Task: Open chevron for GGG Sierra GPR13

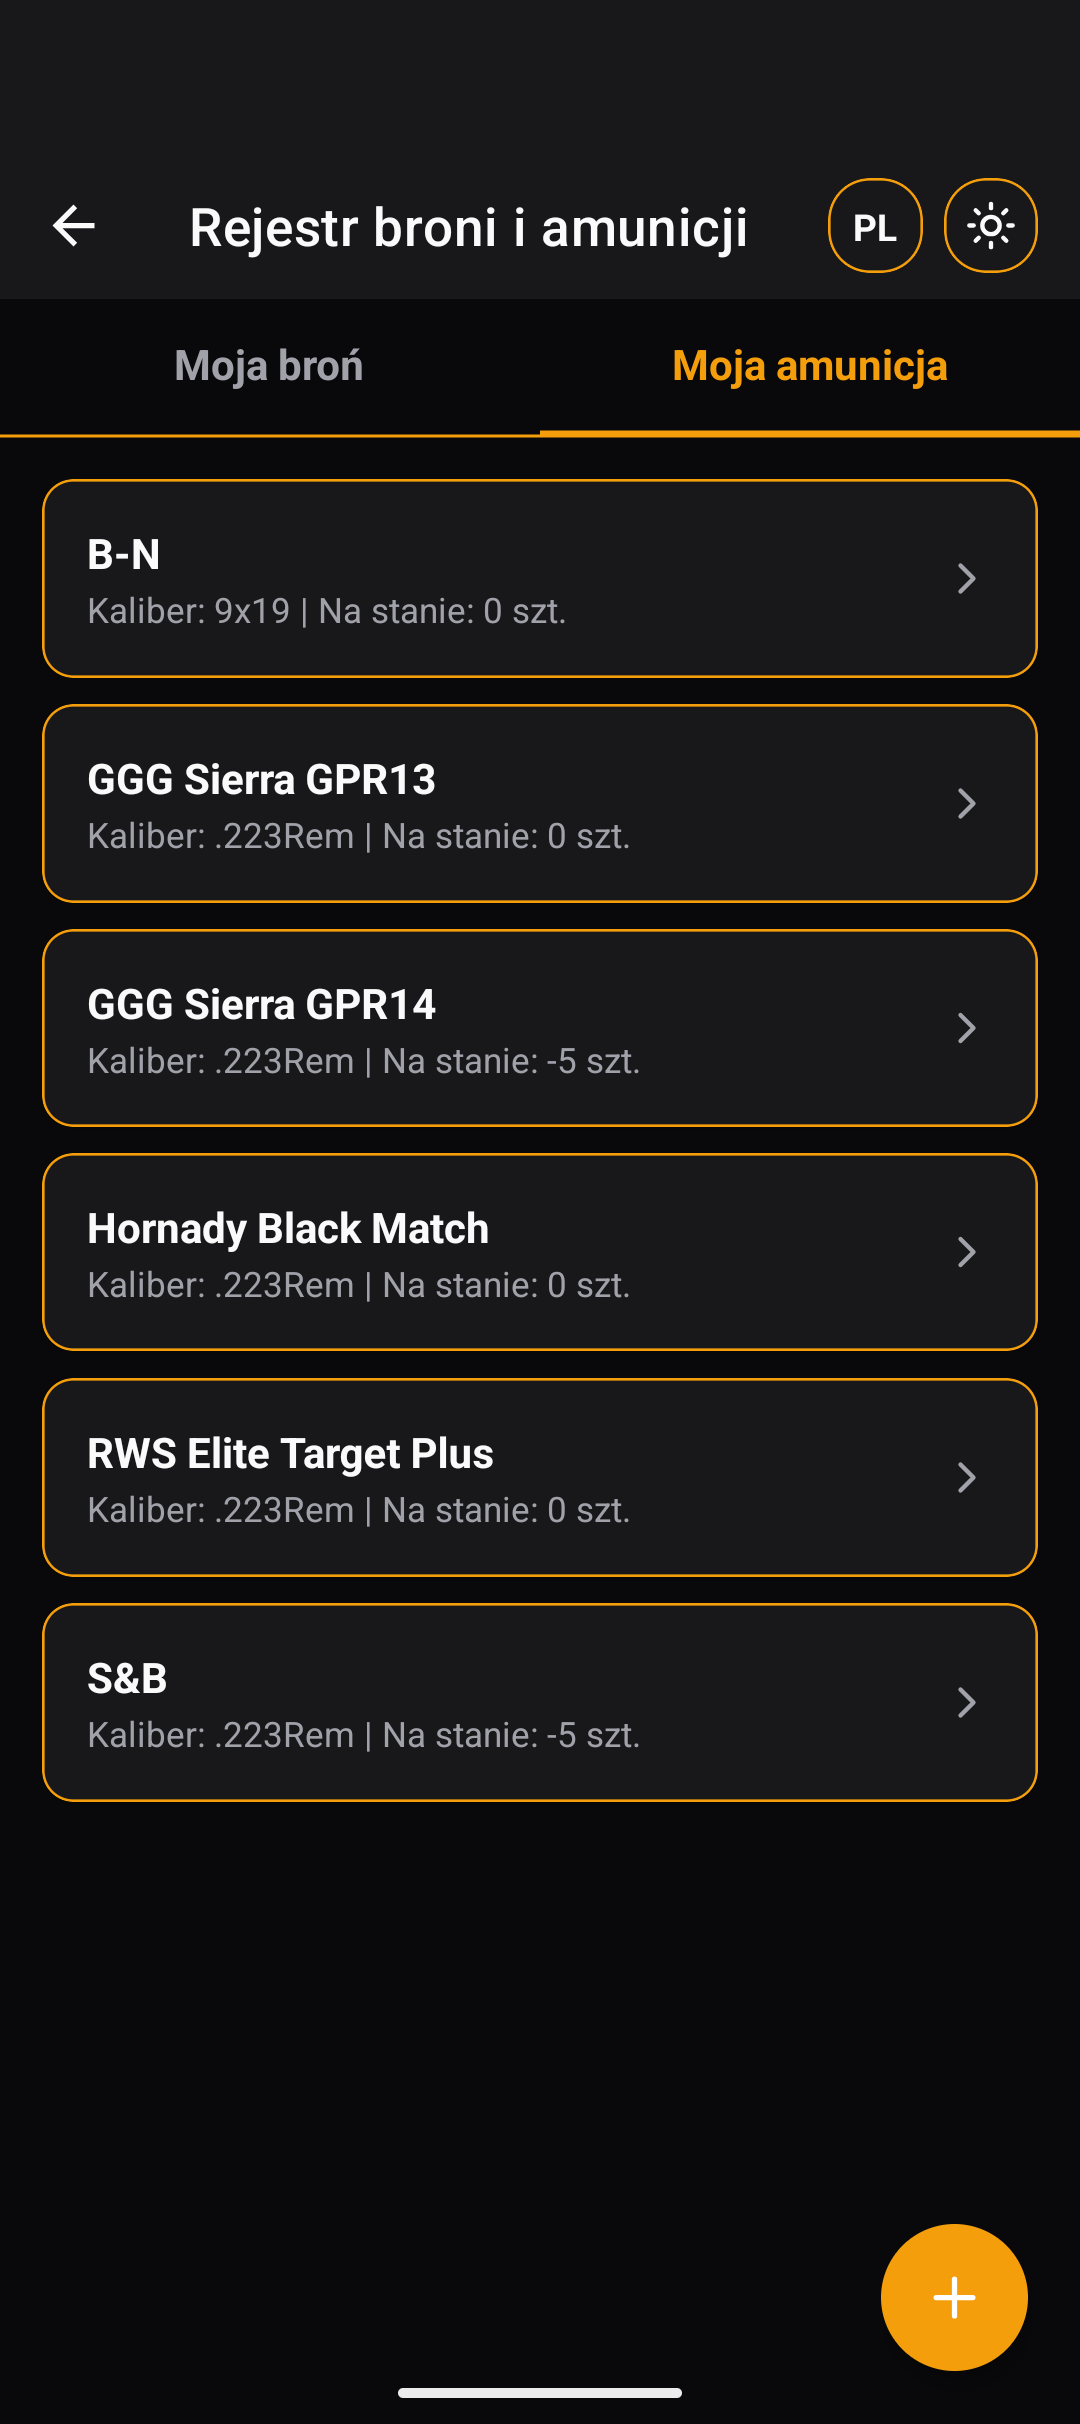Action: pos(966,803)
